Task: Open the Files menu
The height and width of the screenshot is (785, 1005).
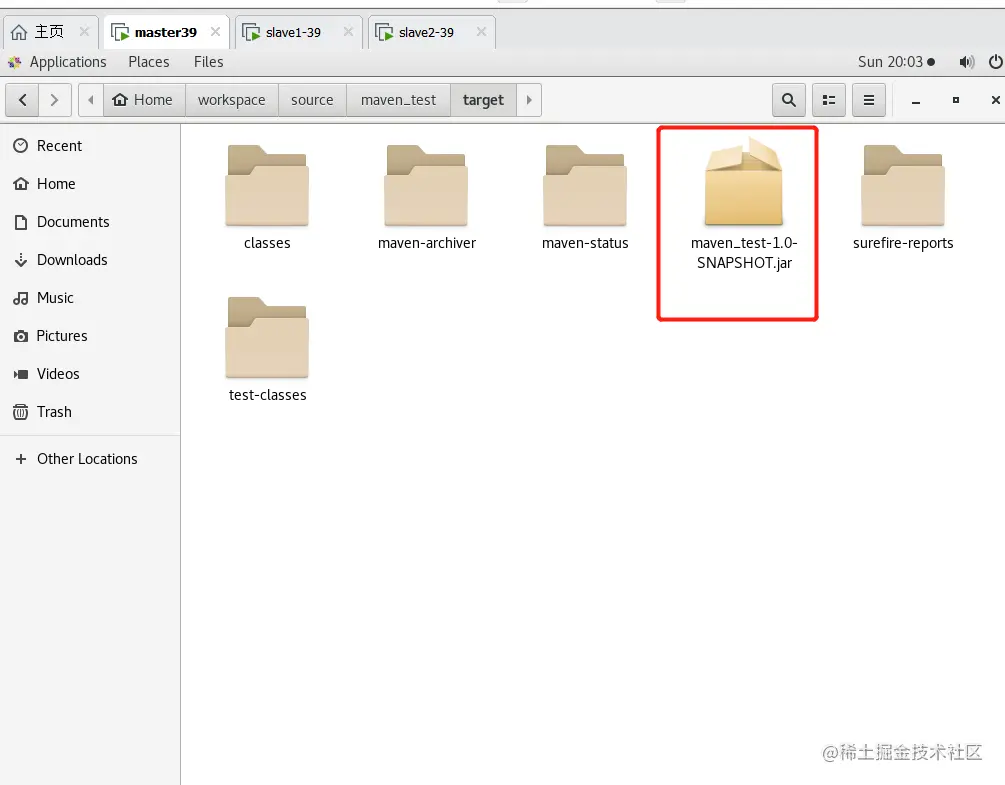Action: [x=208, y=62]
